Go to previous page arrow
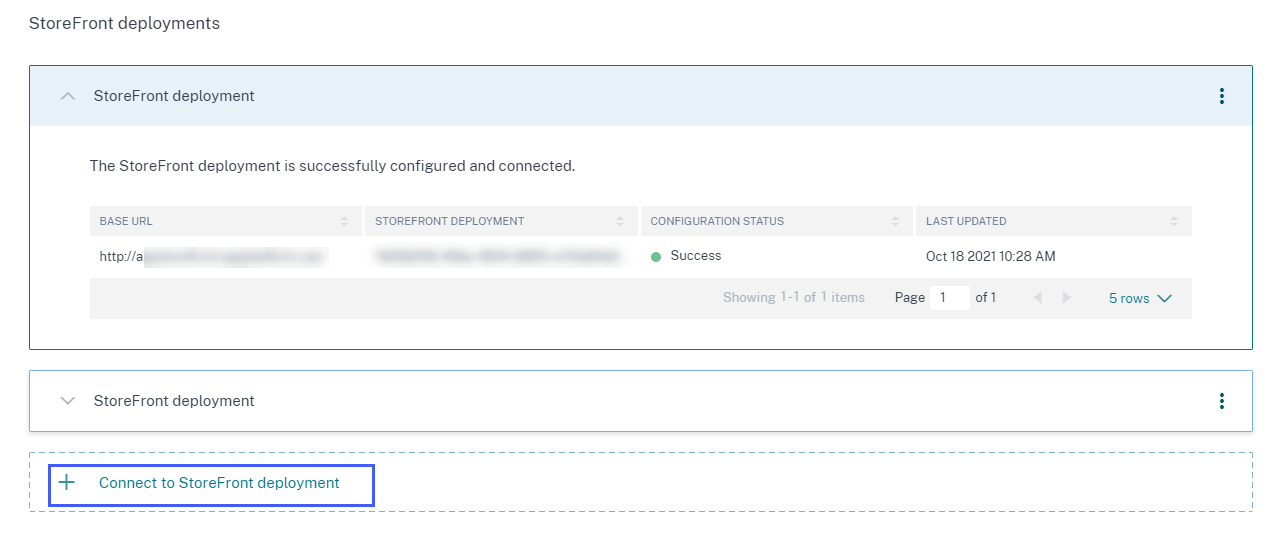Viewport: 1282px width, 536px height. click(x=1037, y=298)
